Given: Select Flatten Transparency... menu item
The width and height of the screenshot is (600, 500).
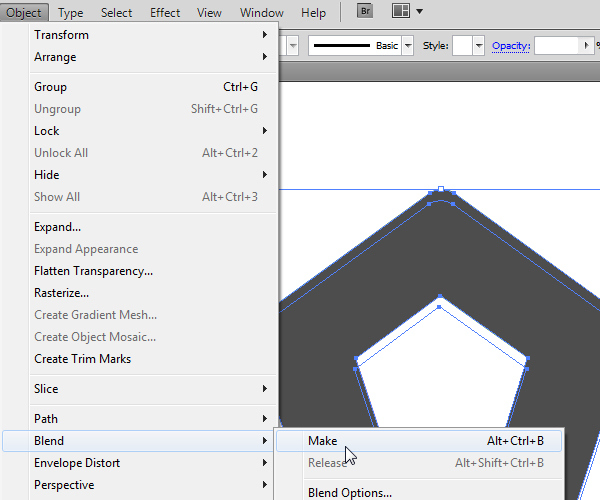Looking at the screenshot, I should point(153,271).
